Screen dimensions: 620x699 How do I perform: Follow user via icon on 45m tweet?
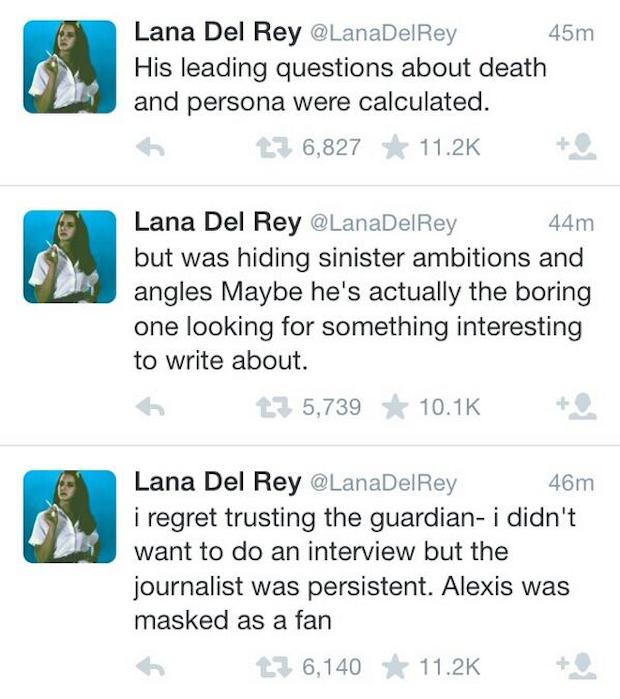(x=577, y=147)
